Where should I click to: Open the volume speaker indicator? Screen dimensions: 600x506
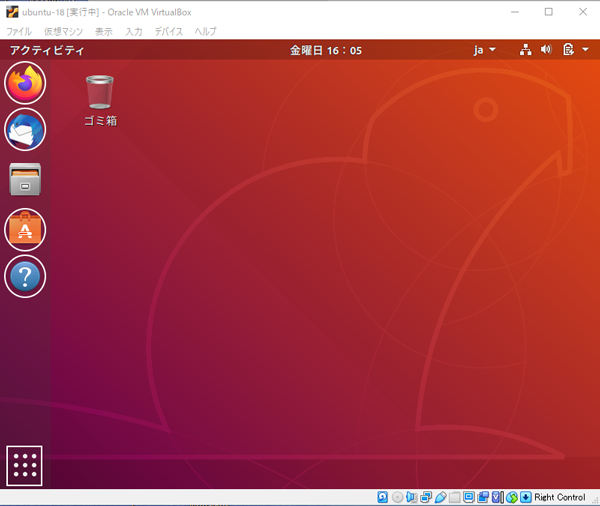[x=546, y=49]
